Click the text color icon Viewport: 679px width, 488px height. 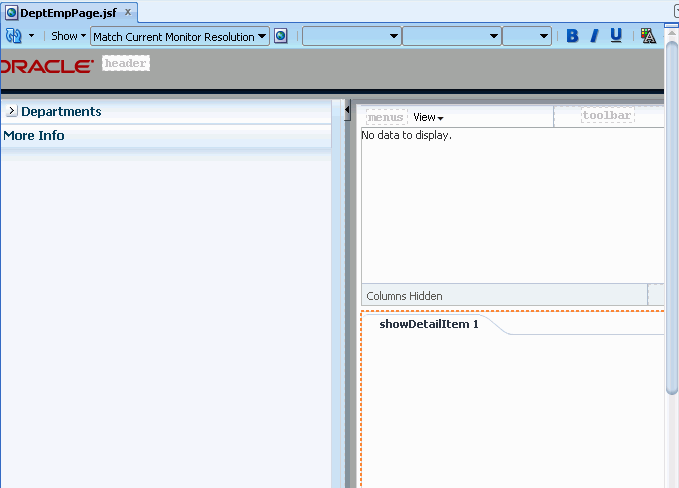click(648, 36)
